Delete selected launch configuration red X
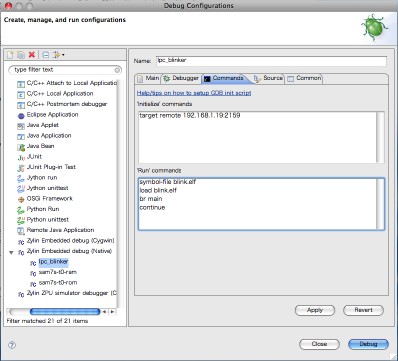This screenshot has height=361, width=398. (x=32, y=55)
